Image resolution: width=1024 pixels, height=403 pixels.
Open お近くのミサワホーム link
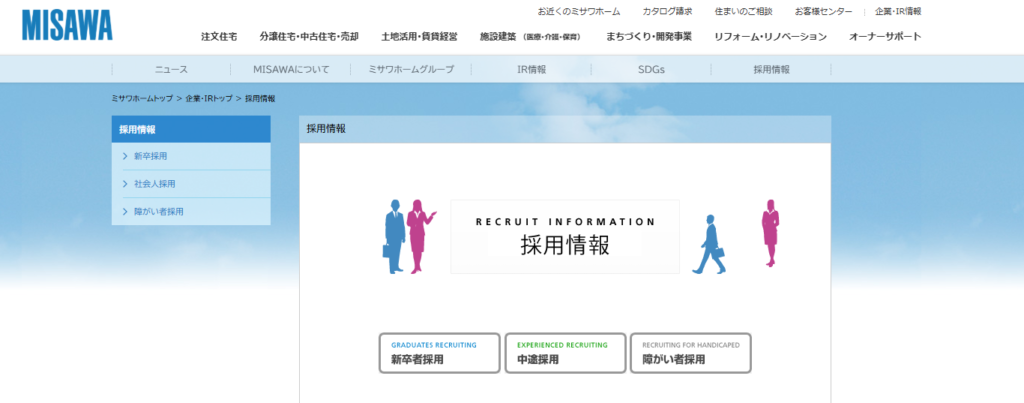pyautogui.click(x=579, y=12)
